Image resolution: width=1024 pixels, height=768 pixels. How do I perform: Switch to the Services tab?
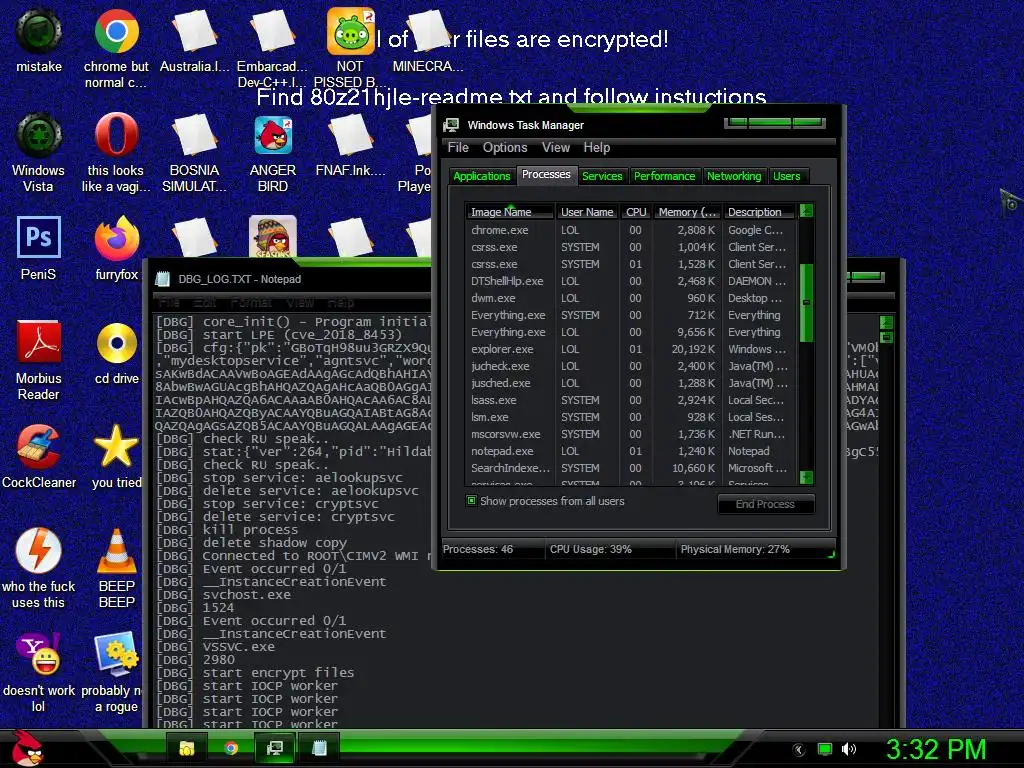pyautogui.click(x=602, y=176)
